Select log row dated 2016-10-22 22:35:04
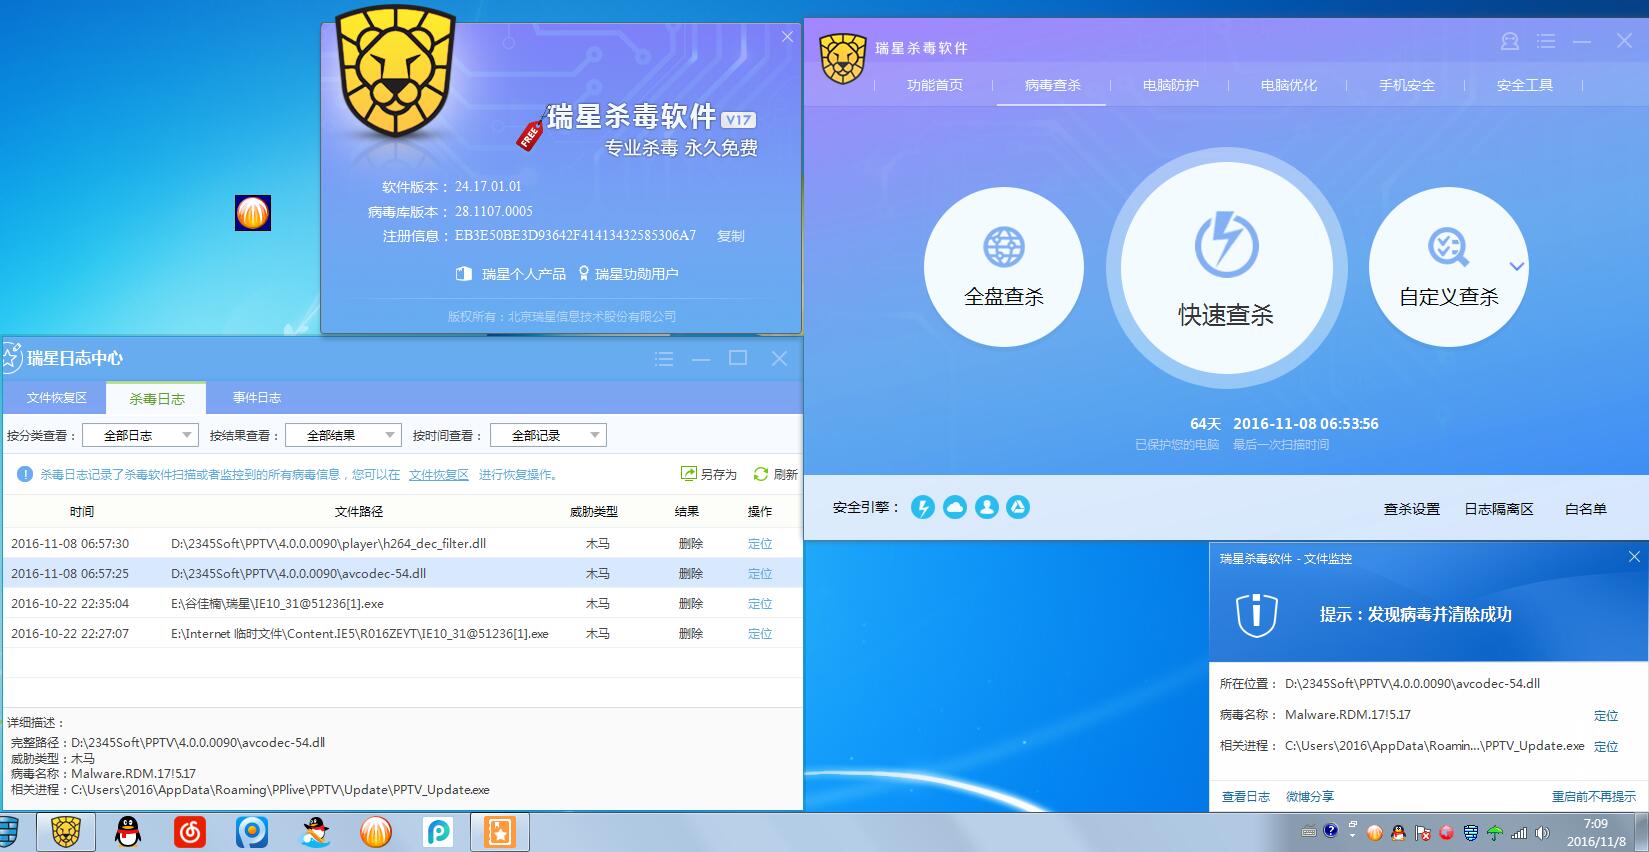Image resolution: width=1649 pixels, height=852 pixels. click(402, 603)
